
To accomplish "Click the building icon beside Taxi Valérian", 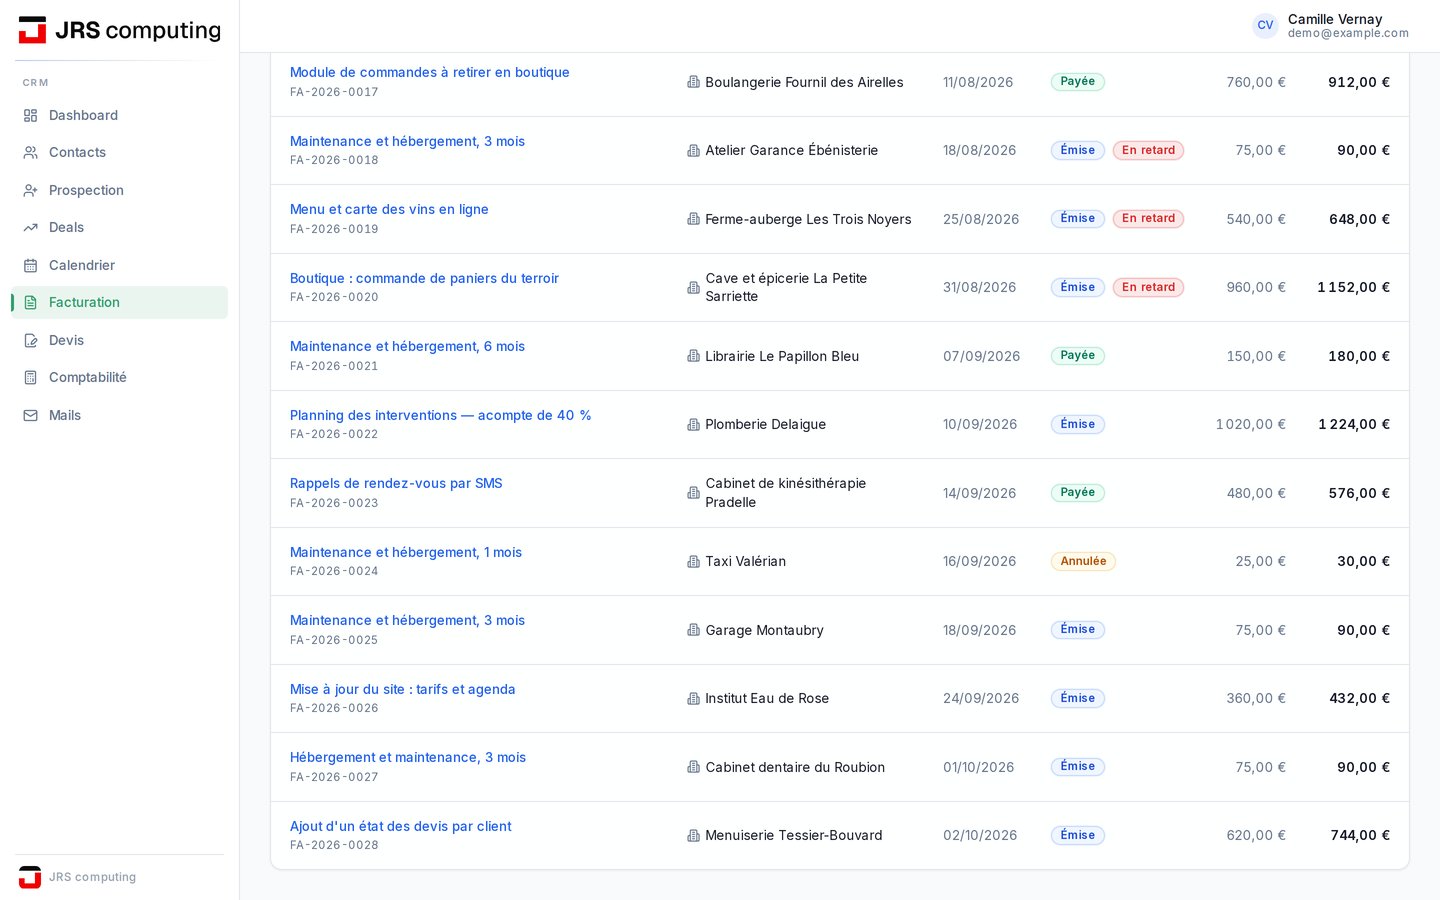I will click(693, 562).
